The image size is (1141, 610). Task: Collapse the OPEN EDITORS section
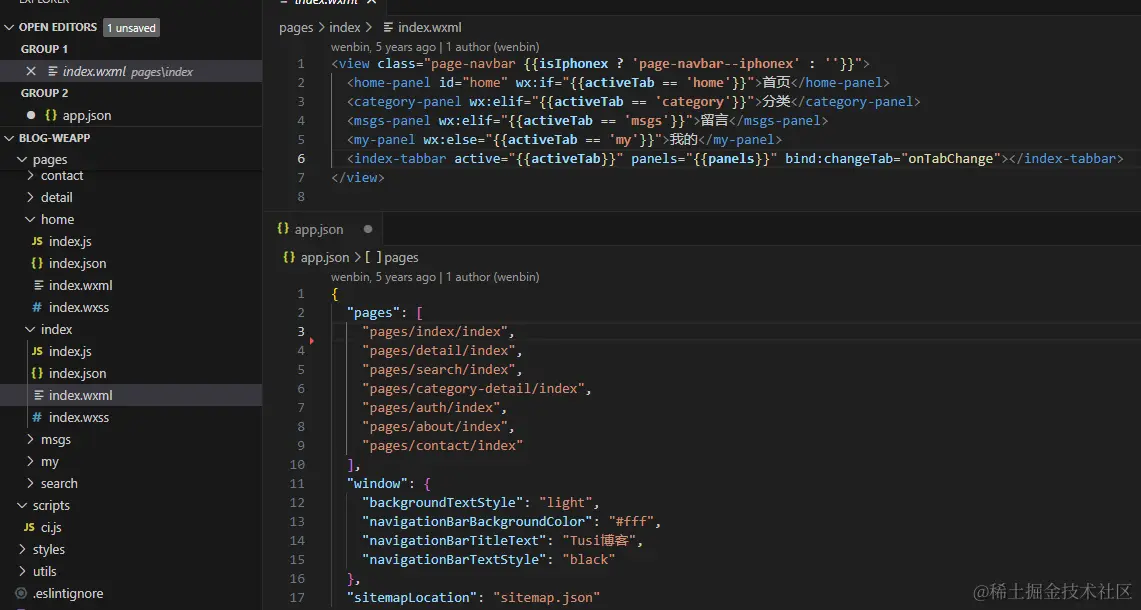coord(9,27)
